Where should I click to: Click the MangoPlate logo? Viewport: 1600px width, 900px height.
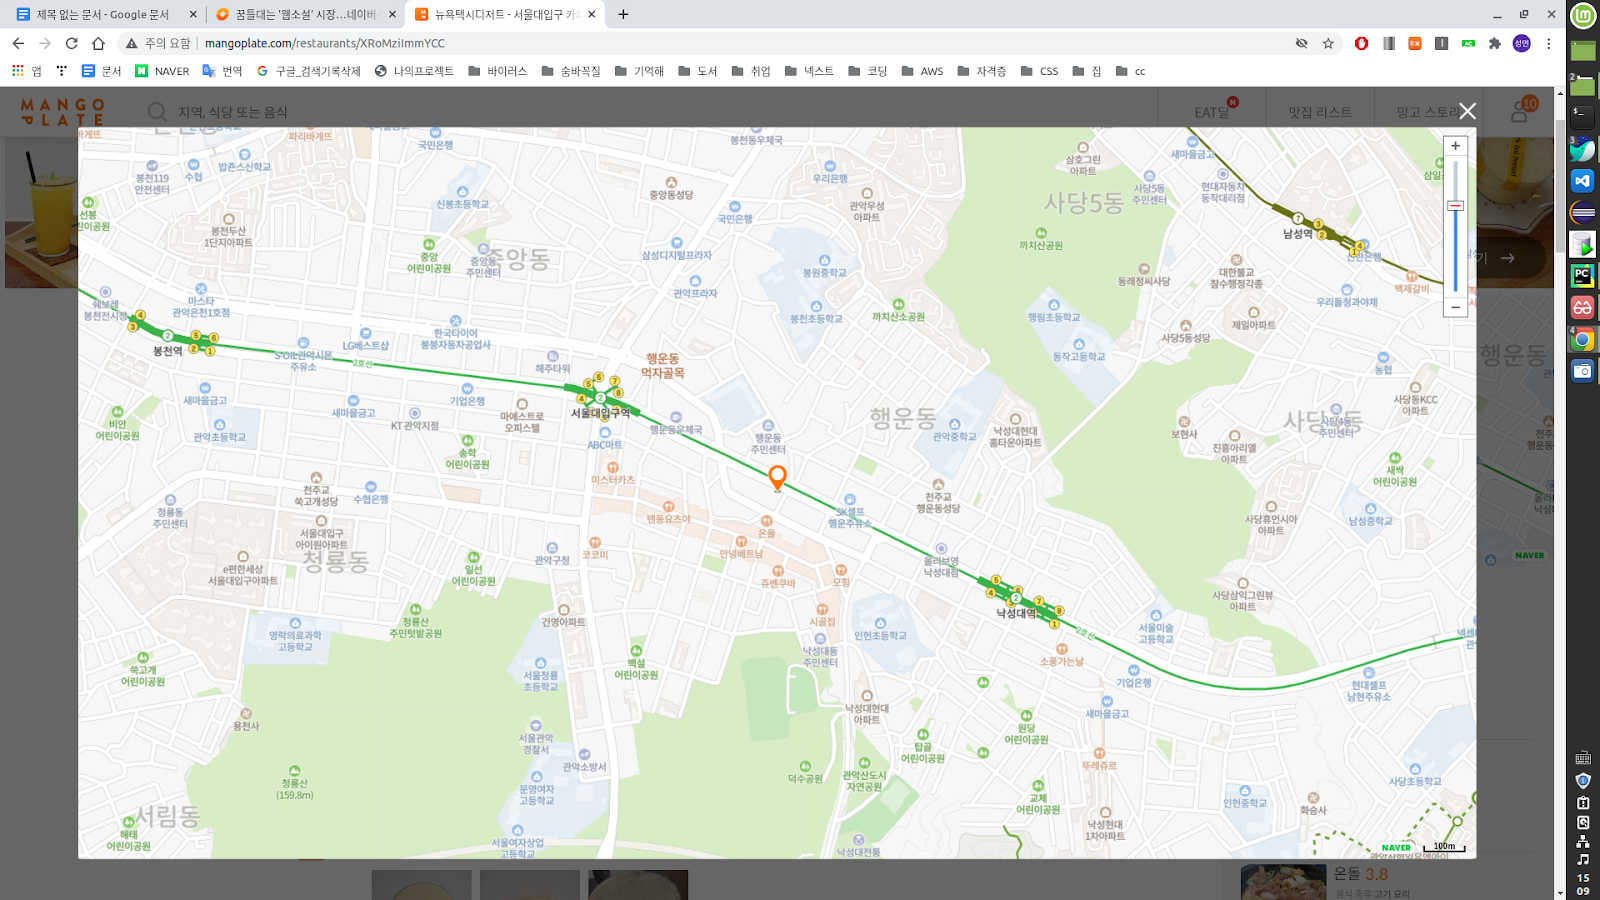[62, 111]
